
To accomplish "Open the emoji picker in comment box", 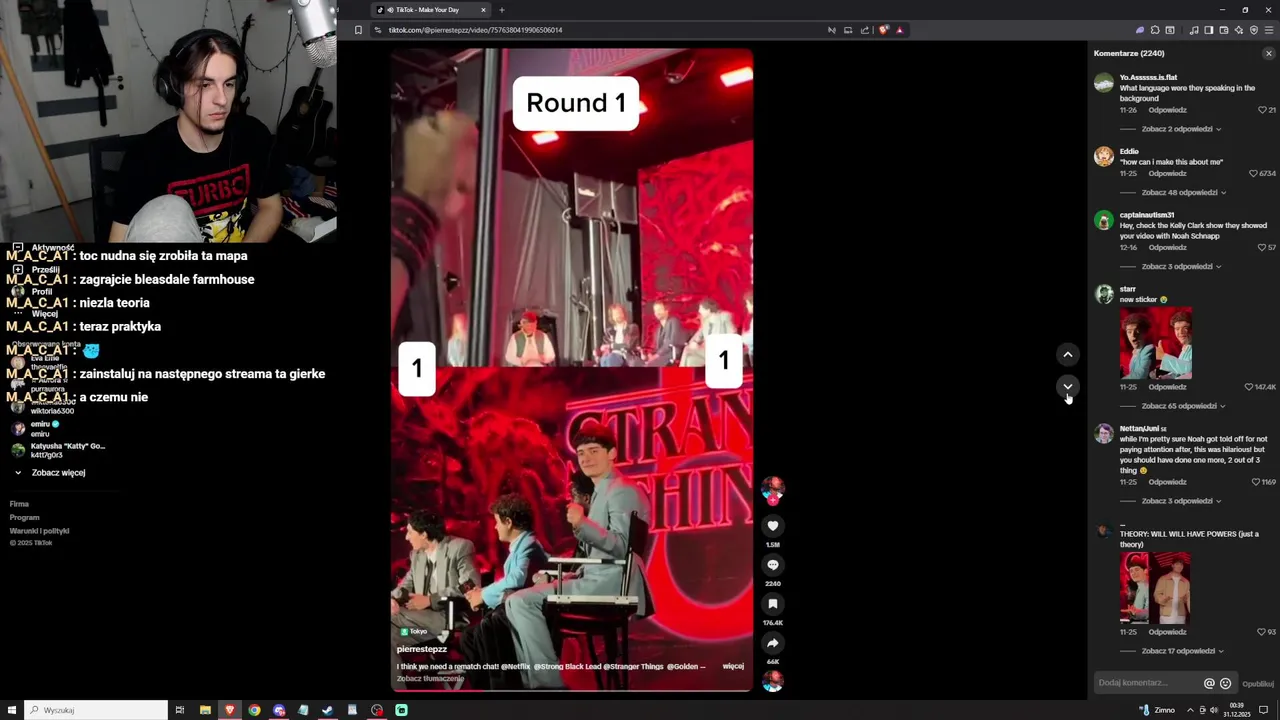I will click(x=1225, y=683).
